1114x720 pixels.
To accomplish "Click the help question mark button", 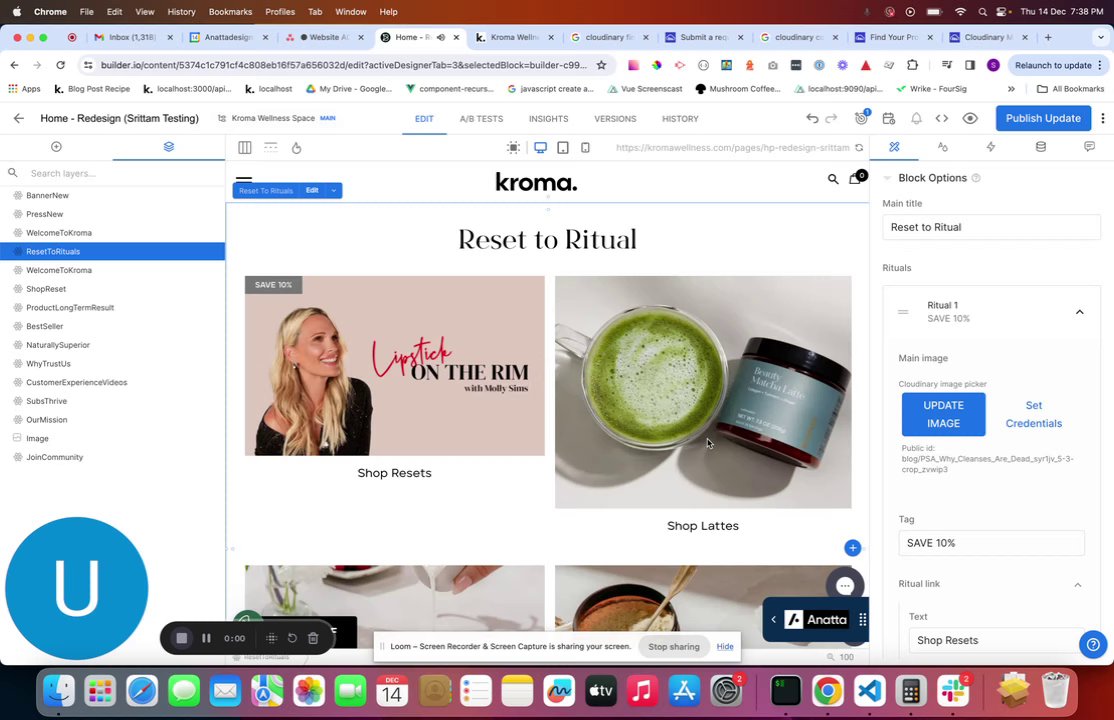I will coord(1093,644).
